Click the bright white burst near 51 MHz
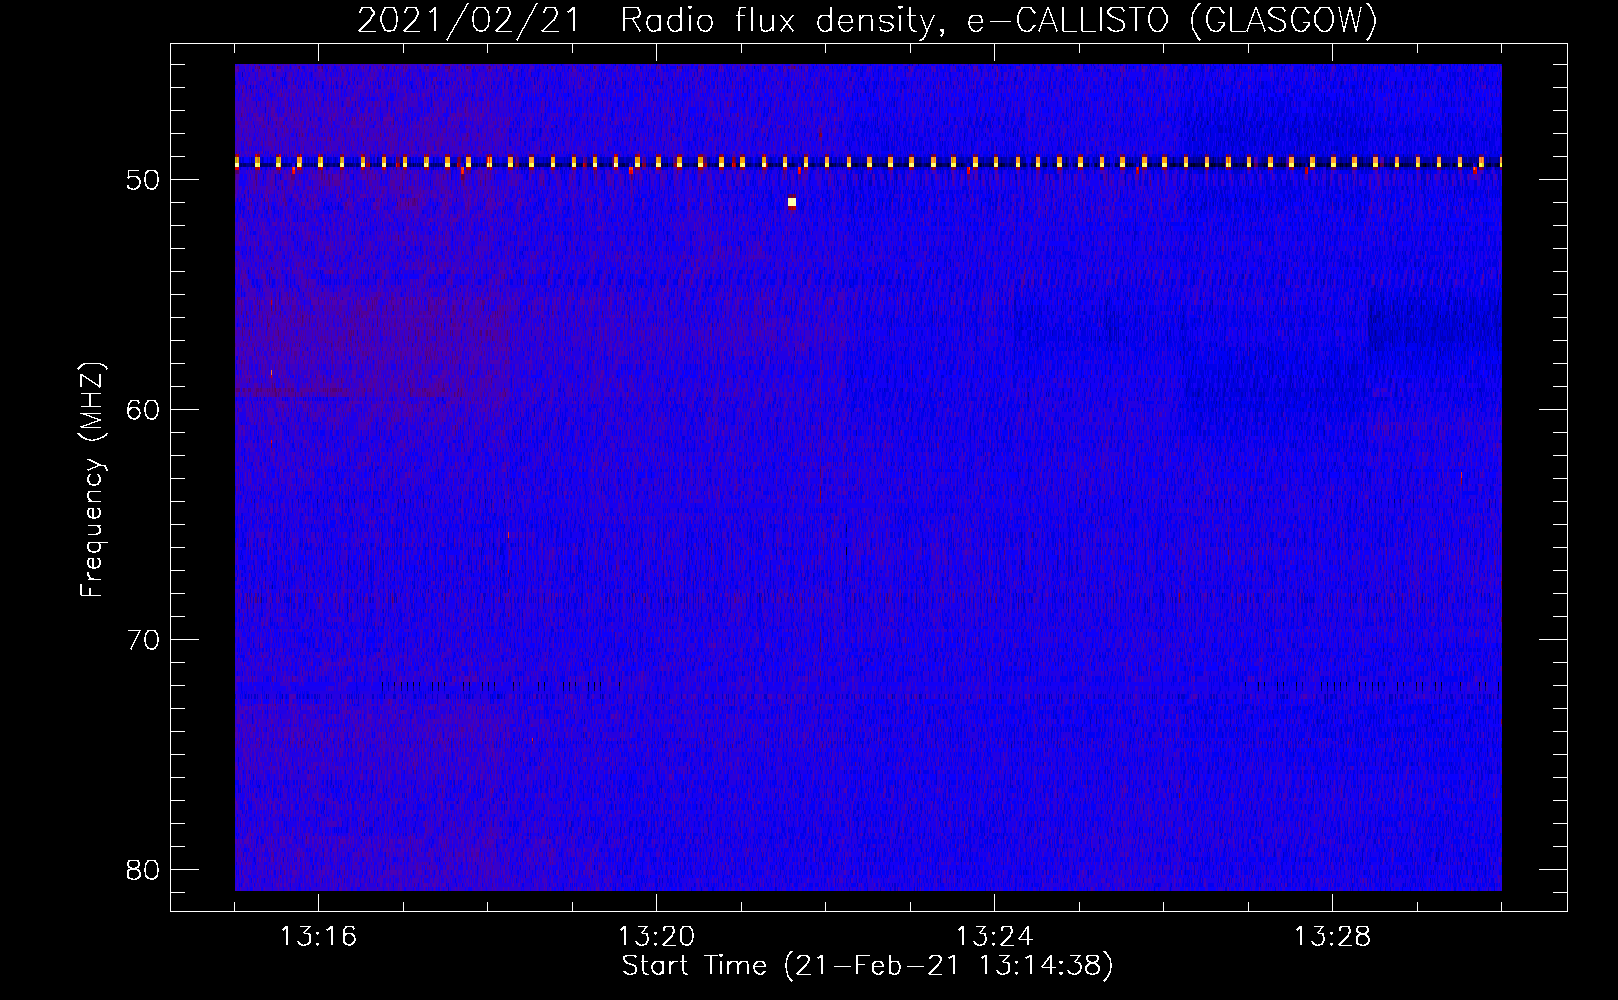 click(792, 202)
